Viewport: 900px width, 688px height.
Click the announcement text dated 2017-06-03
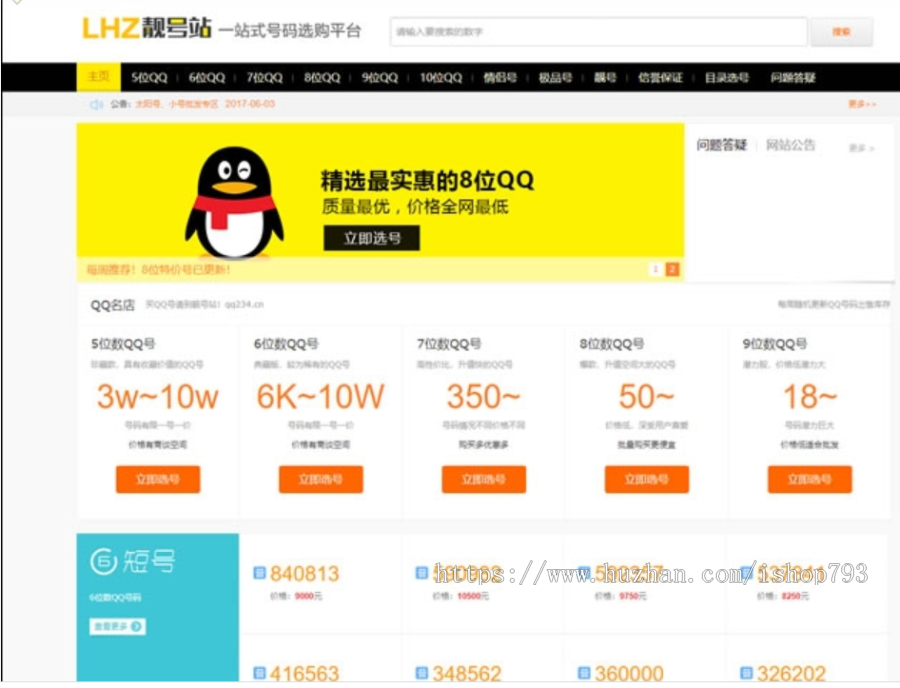pyautogui.click(x=205, y=104)
